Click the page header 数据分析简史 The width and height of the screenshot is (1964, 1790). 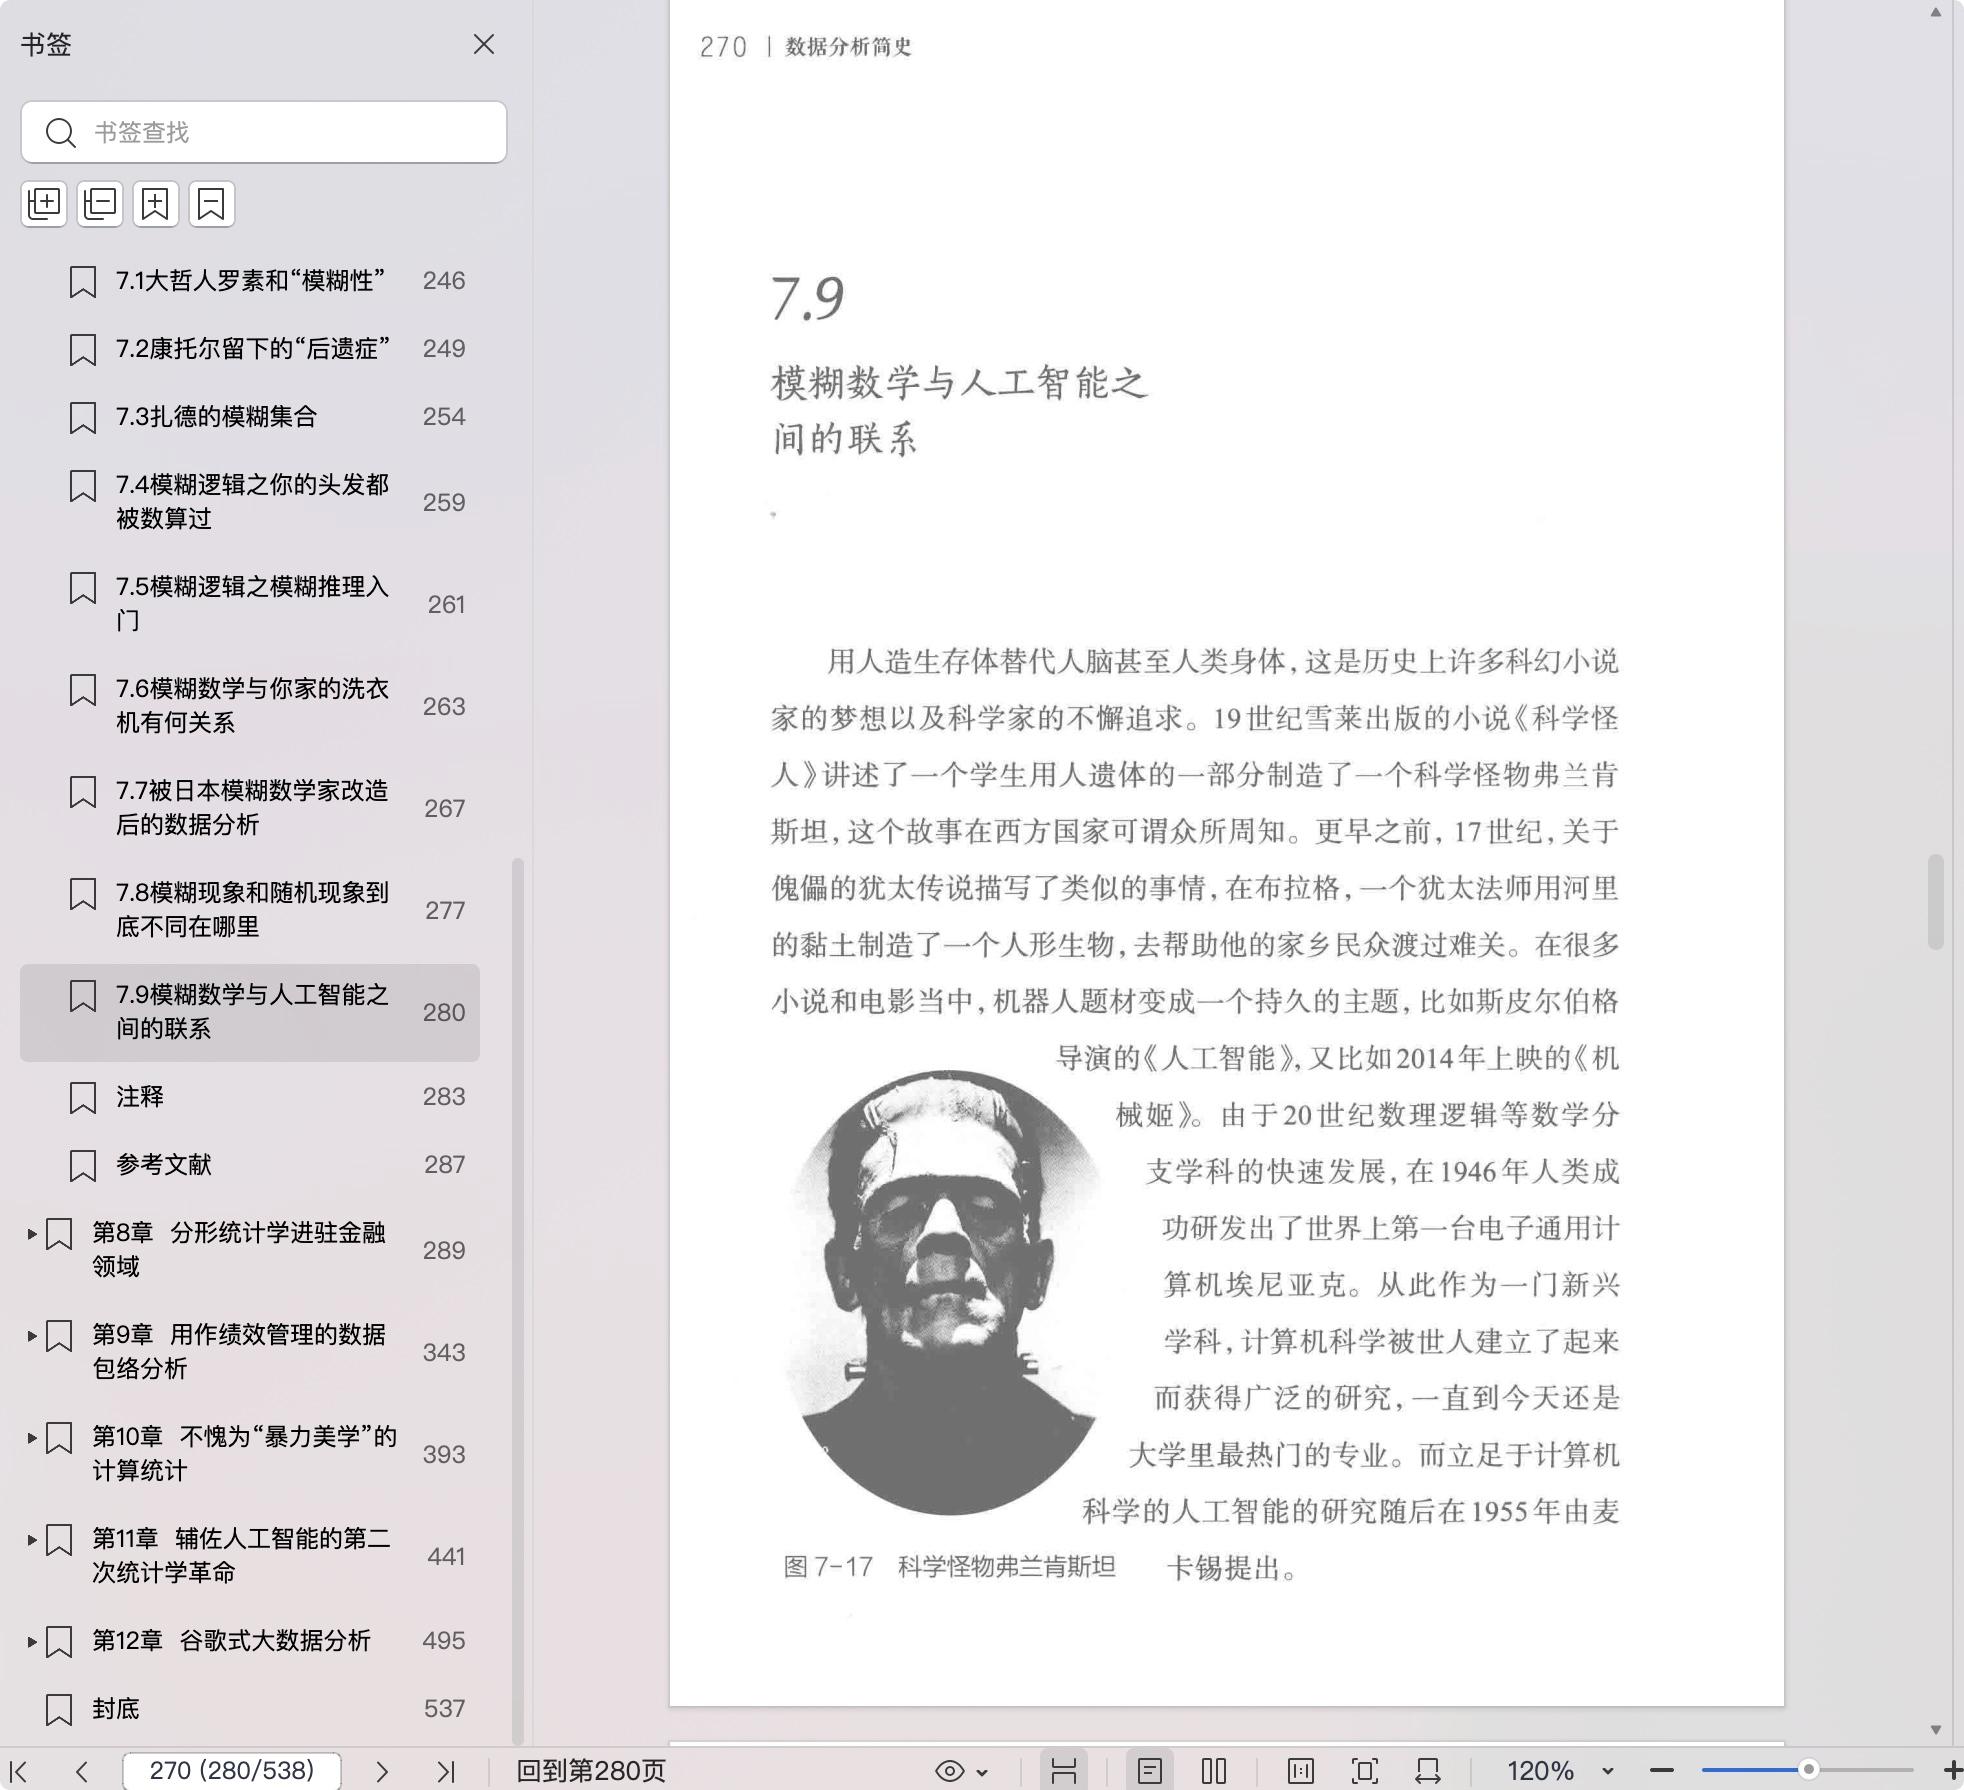[x=848, y=47]
